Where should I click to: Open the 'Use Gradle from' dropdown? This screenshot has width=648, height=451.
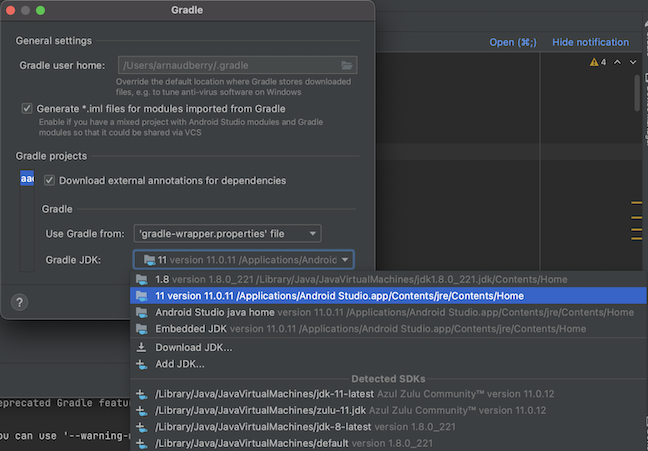coord(227,234)
